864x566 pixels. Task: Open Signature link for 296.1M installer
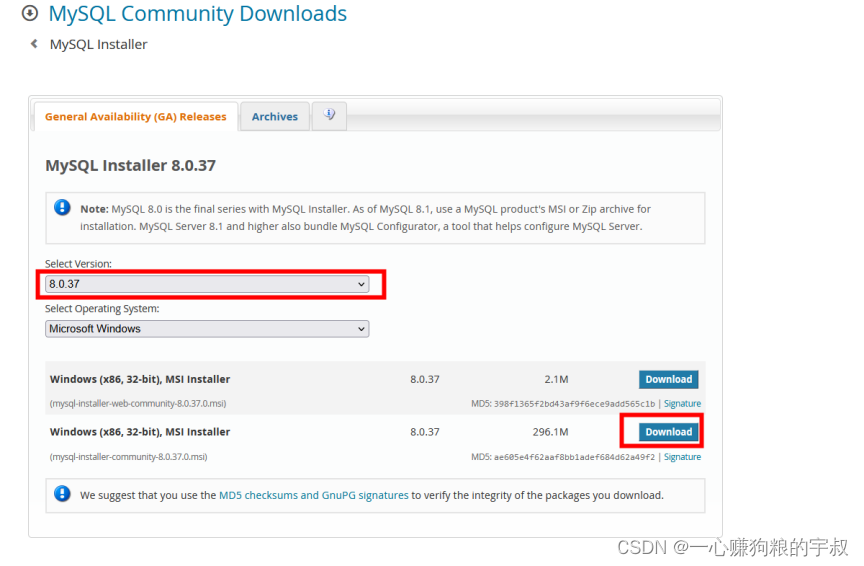click(x=682, y=456)
